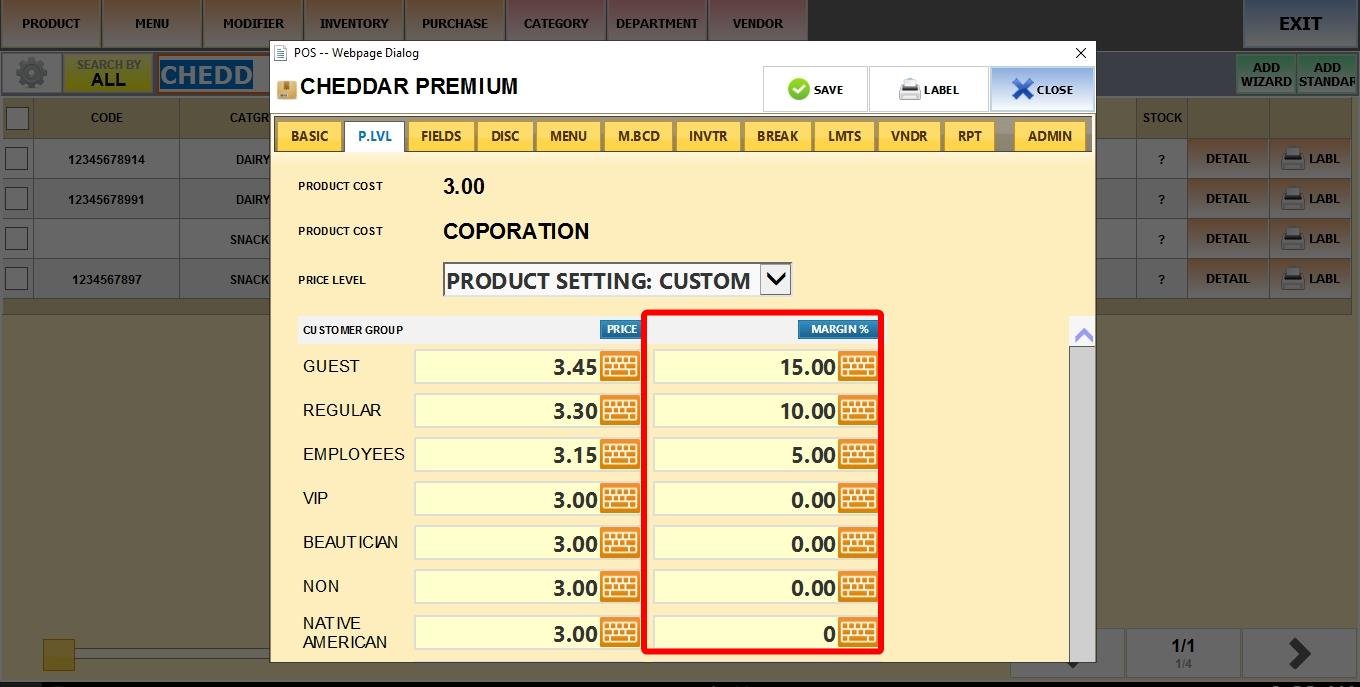1360x687 pixels.
Task: Open keypad for REGULAR margin field
Action: click(x=857, y=411)
